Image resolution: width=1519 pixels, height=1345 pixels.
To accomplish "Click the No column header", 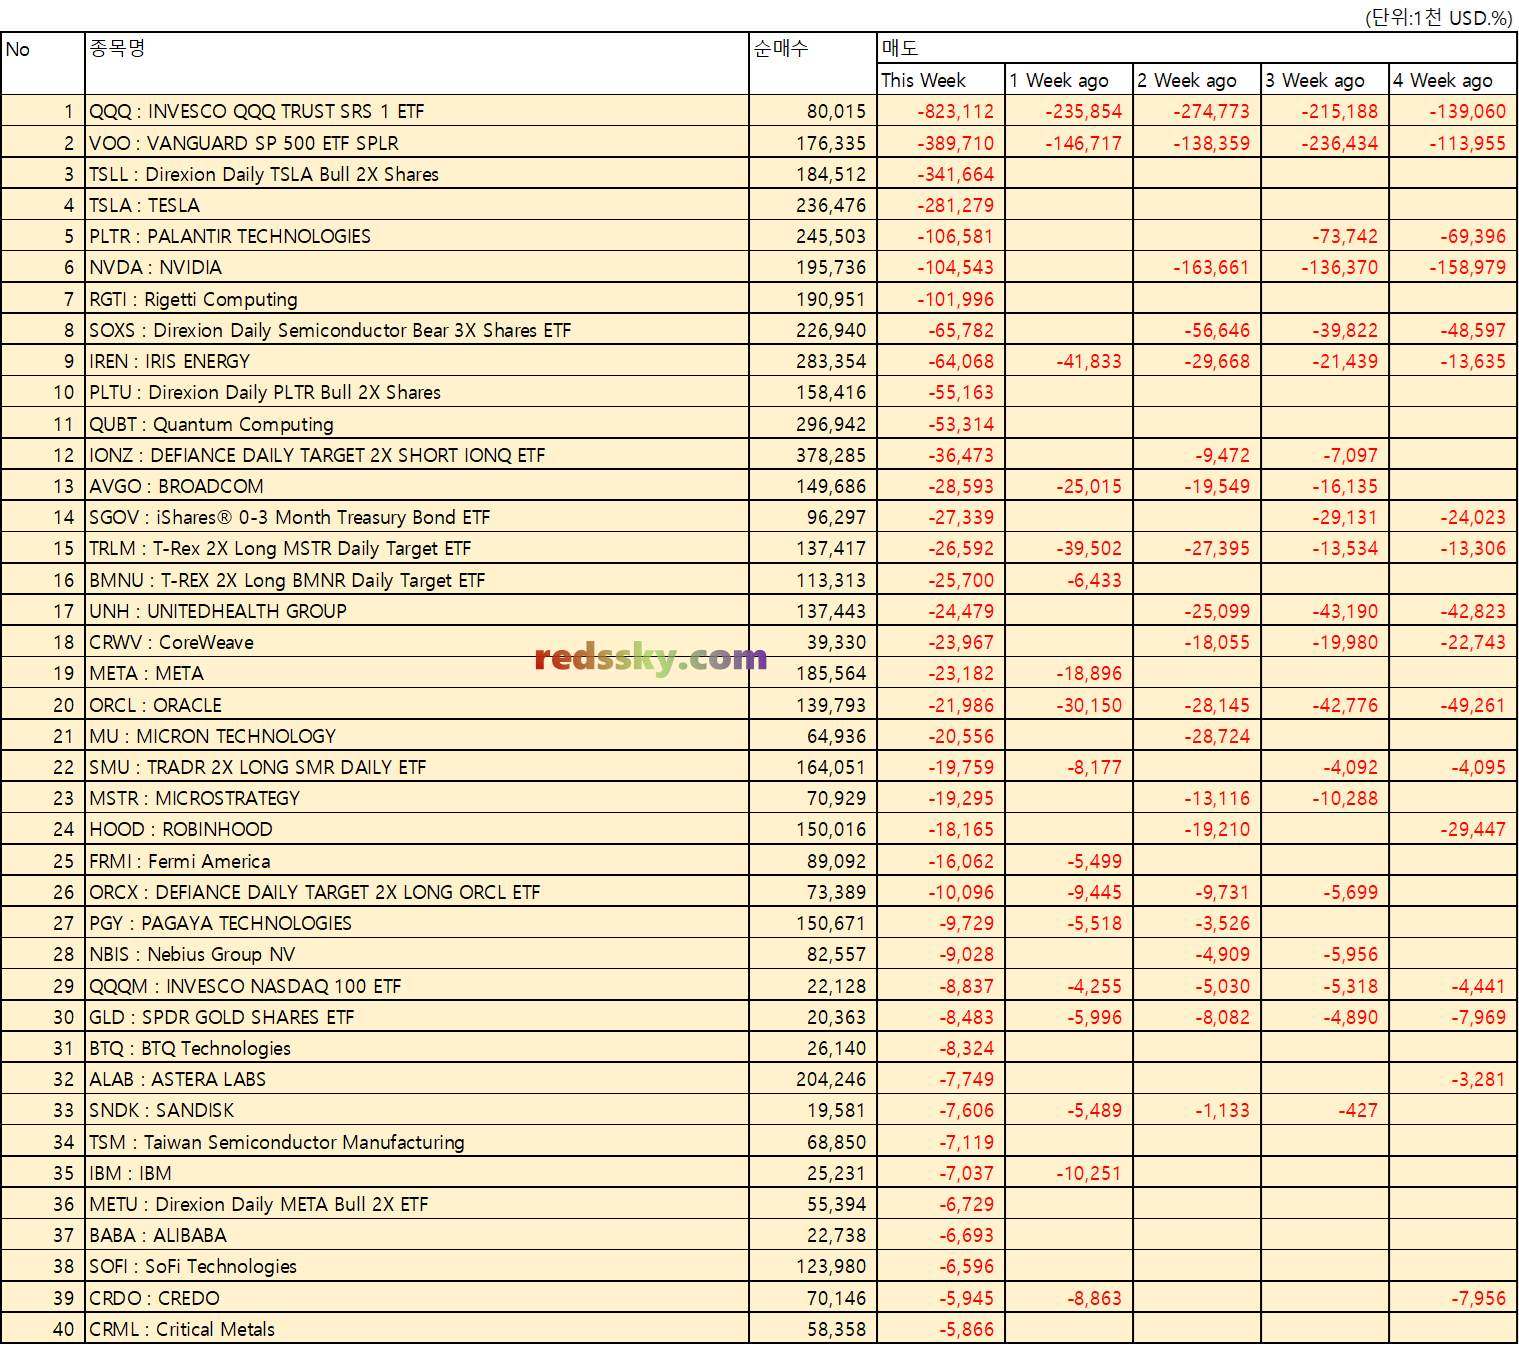I will pos(43,64).
